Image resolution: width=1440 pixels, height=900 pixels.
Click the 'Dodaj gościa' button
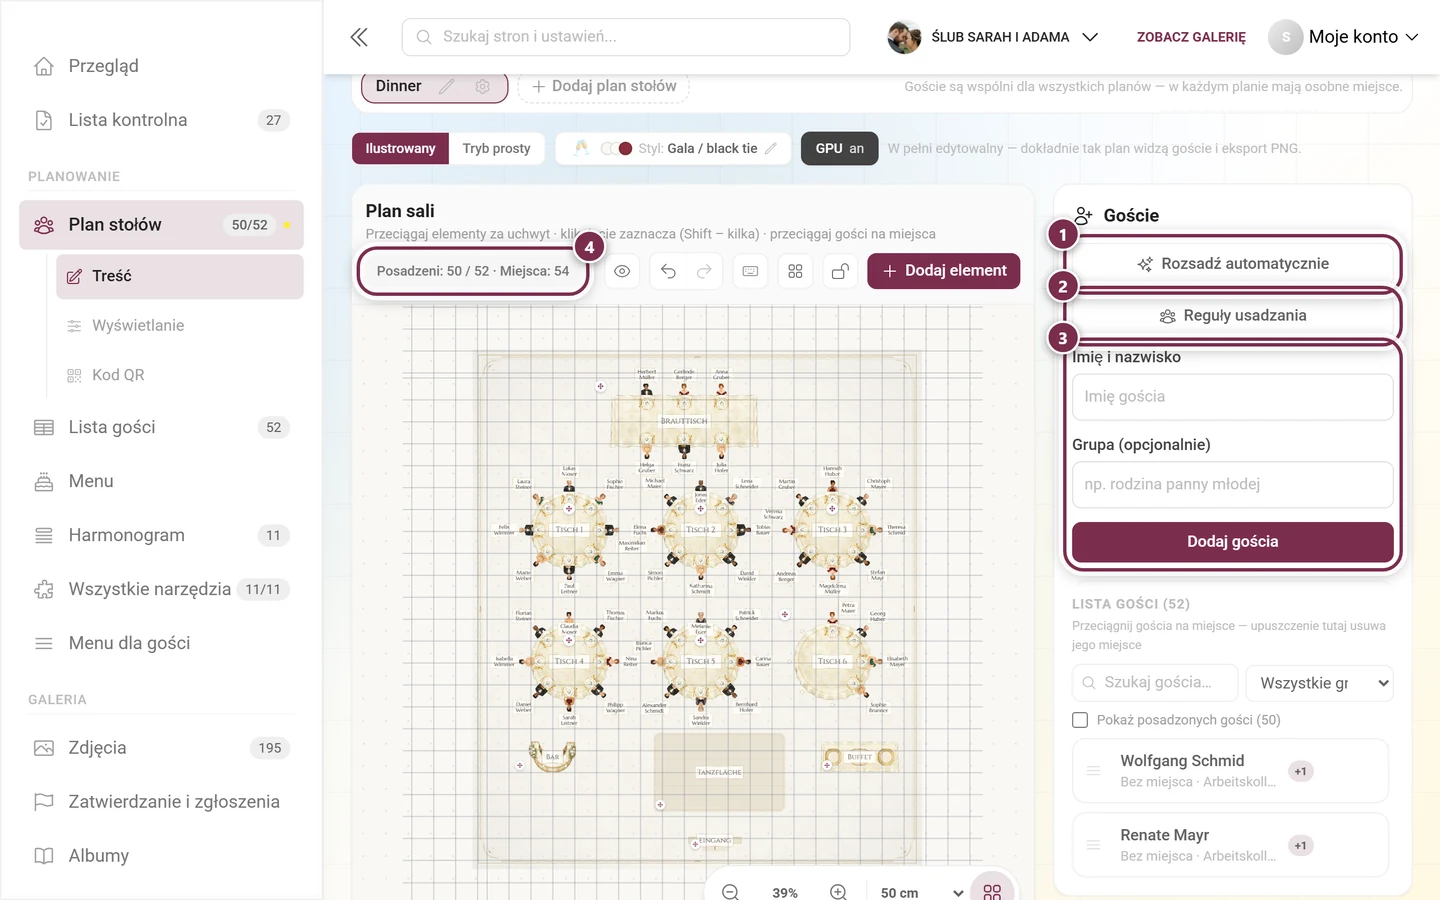[x=1233, y=542]
